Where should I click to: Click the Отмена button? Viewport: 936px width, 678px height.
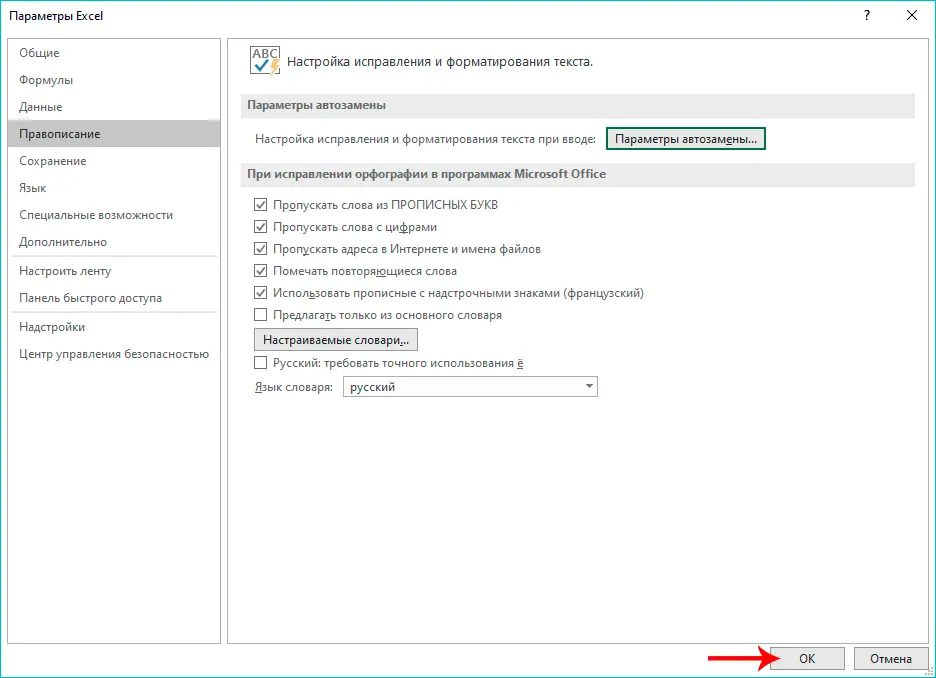(x=891, y=658)
